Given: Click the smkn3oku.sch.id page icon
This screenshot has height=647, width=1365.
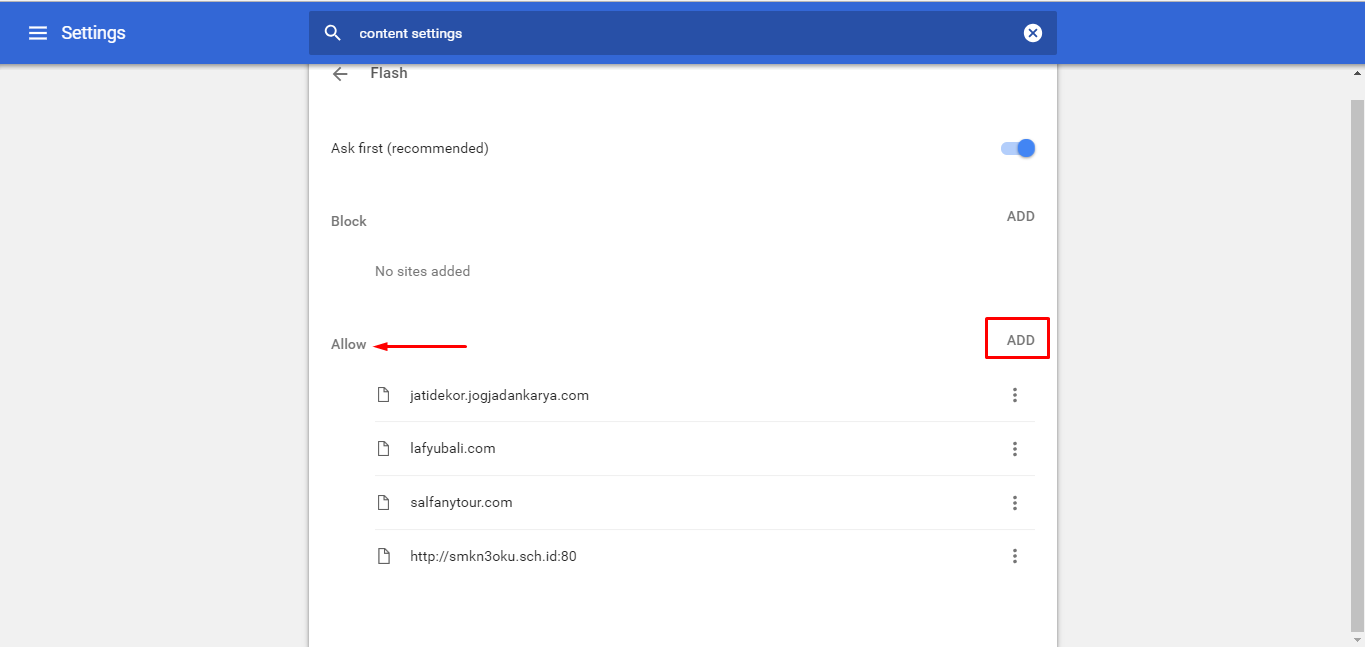Looking at the screenshot, I should point(383,556).
